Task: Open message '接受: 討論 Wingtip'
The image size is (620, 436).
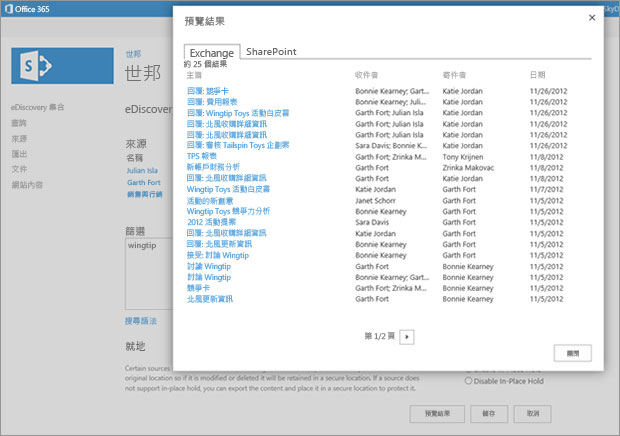Action: 218,255
